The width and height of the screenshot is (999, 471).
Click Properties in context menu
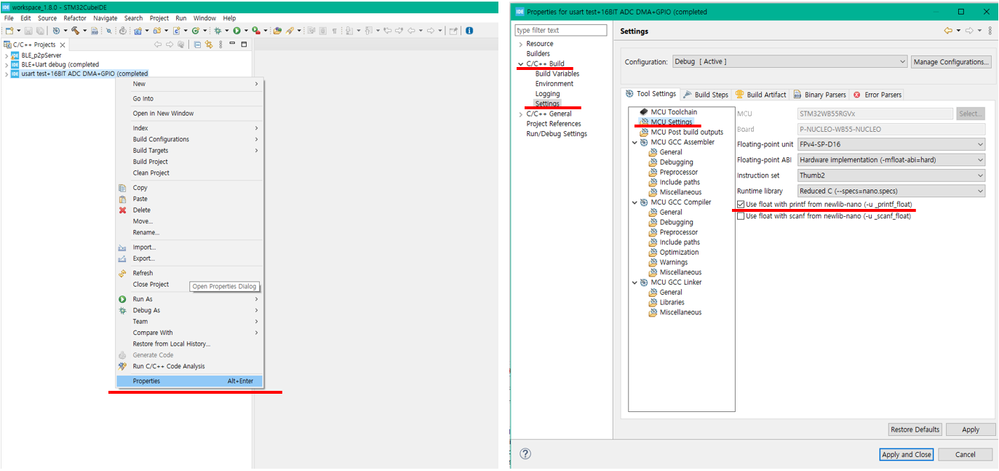click(x=189, y=381)
